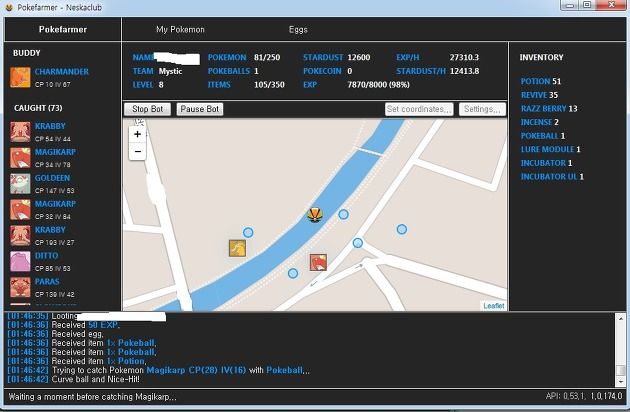
Task: Click the POKECOIN 0 value
Action: pos(350,71)
